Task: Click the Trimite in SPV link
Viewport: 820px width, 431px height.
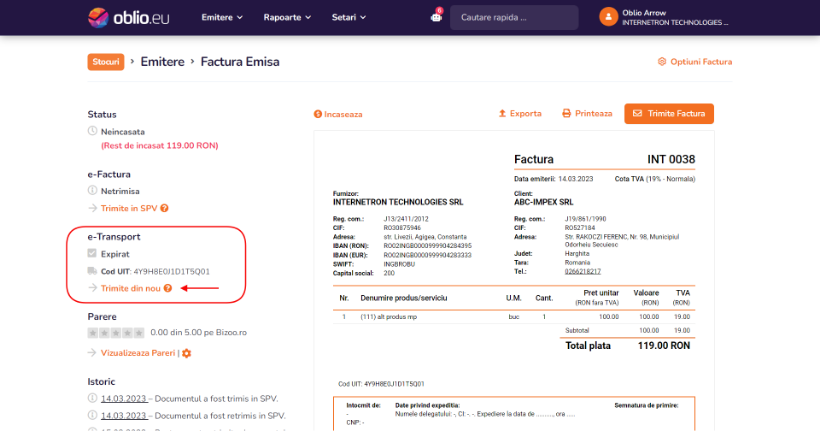Action: pyautogui.click(x=129, y=208)
